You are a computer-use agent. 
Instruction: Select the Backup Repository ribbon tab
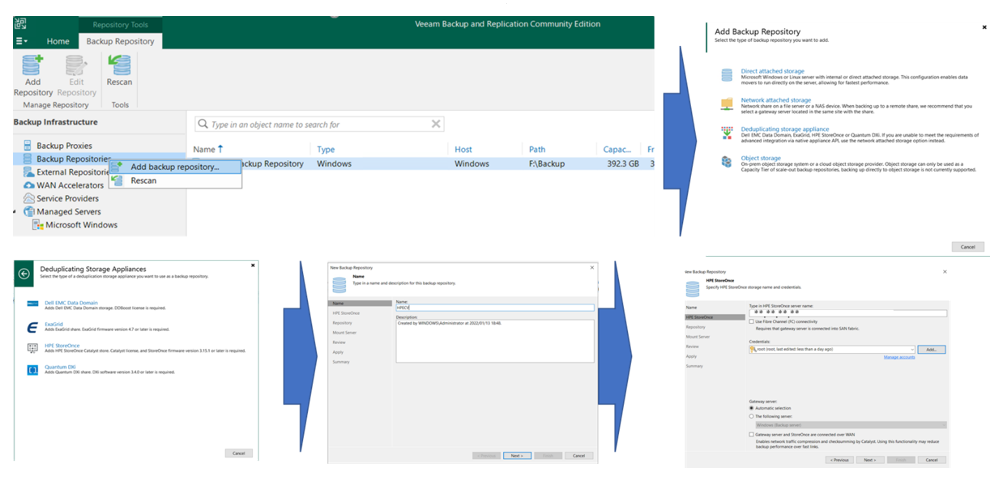[120, 41]
